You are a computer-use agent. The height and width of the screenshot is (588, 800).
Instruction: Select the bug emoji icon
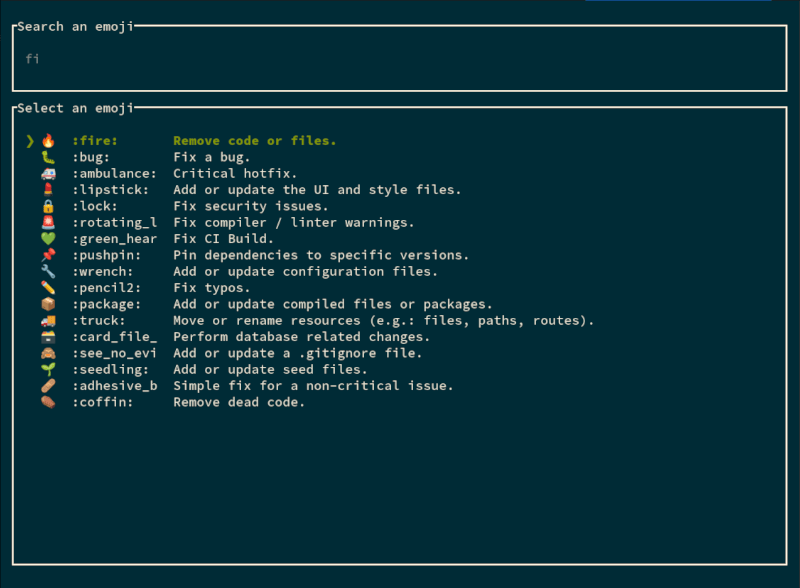(48, 157)
